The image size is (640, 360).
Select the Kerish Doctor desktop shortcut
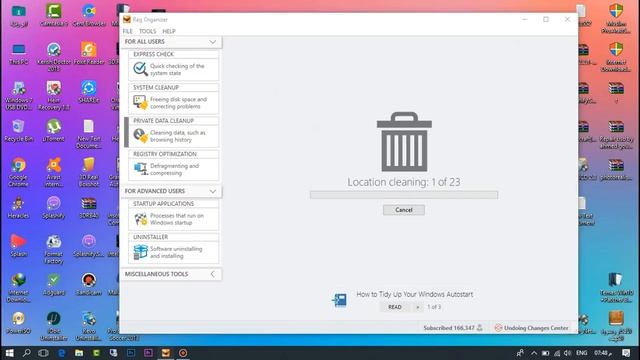coord(53,57)
